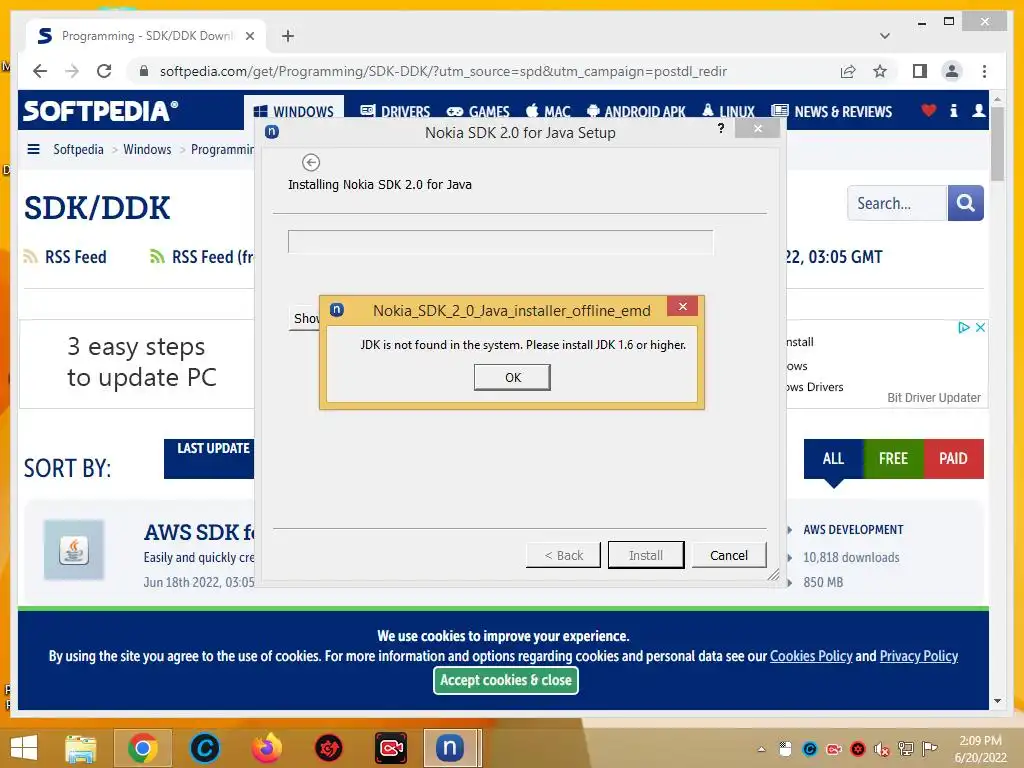Image resolution: width=1024 pixels, height=768 pixels.
Task: Bookmark this page with star icon
Action: pyautogui.click(x=880, y=71)
